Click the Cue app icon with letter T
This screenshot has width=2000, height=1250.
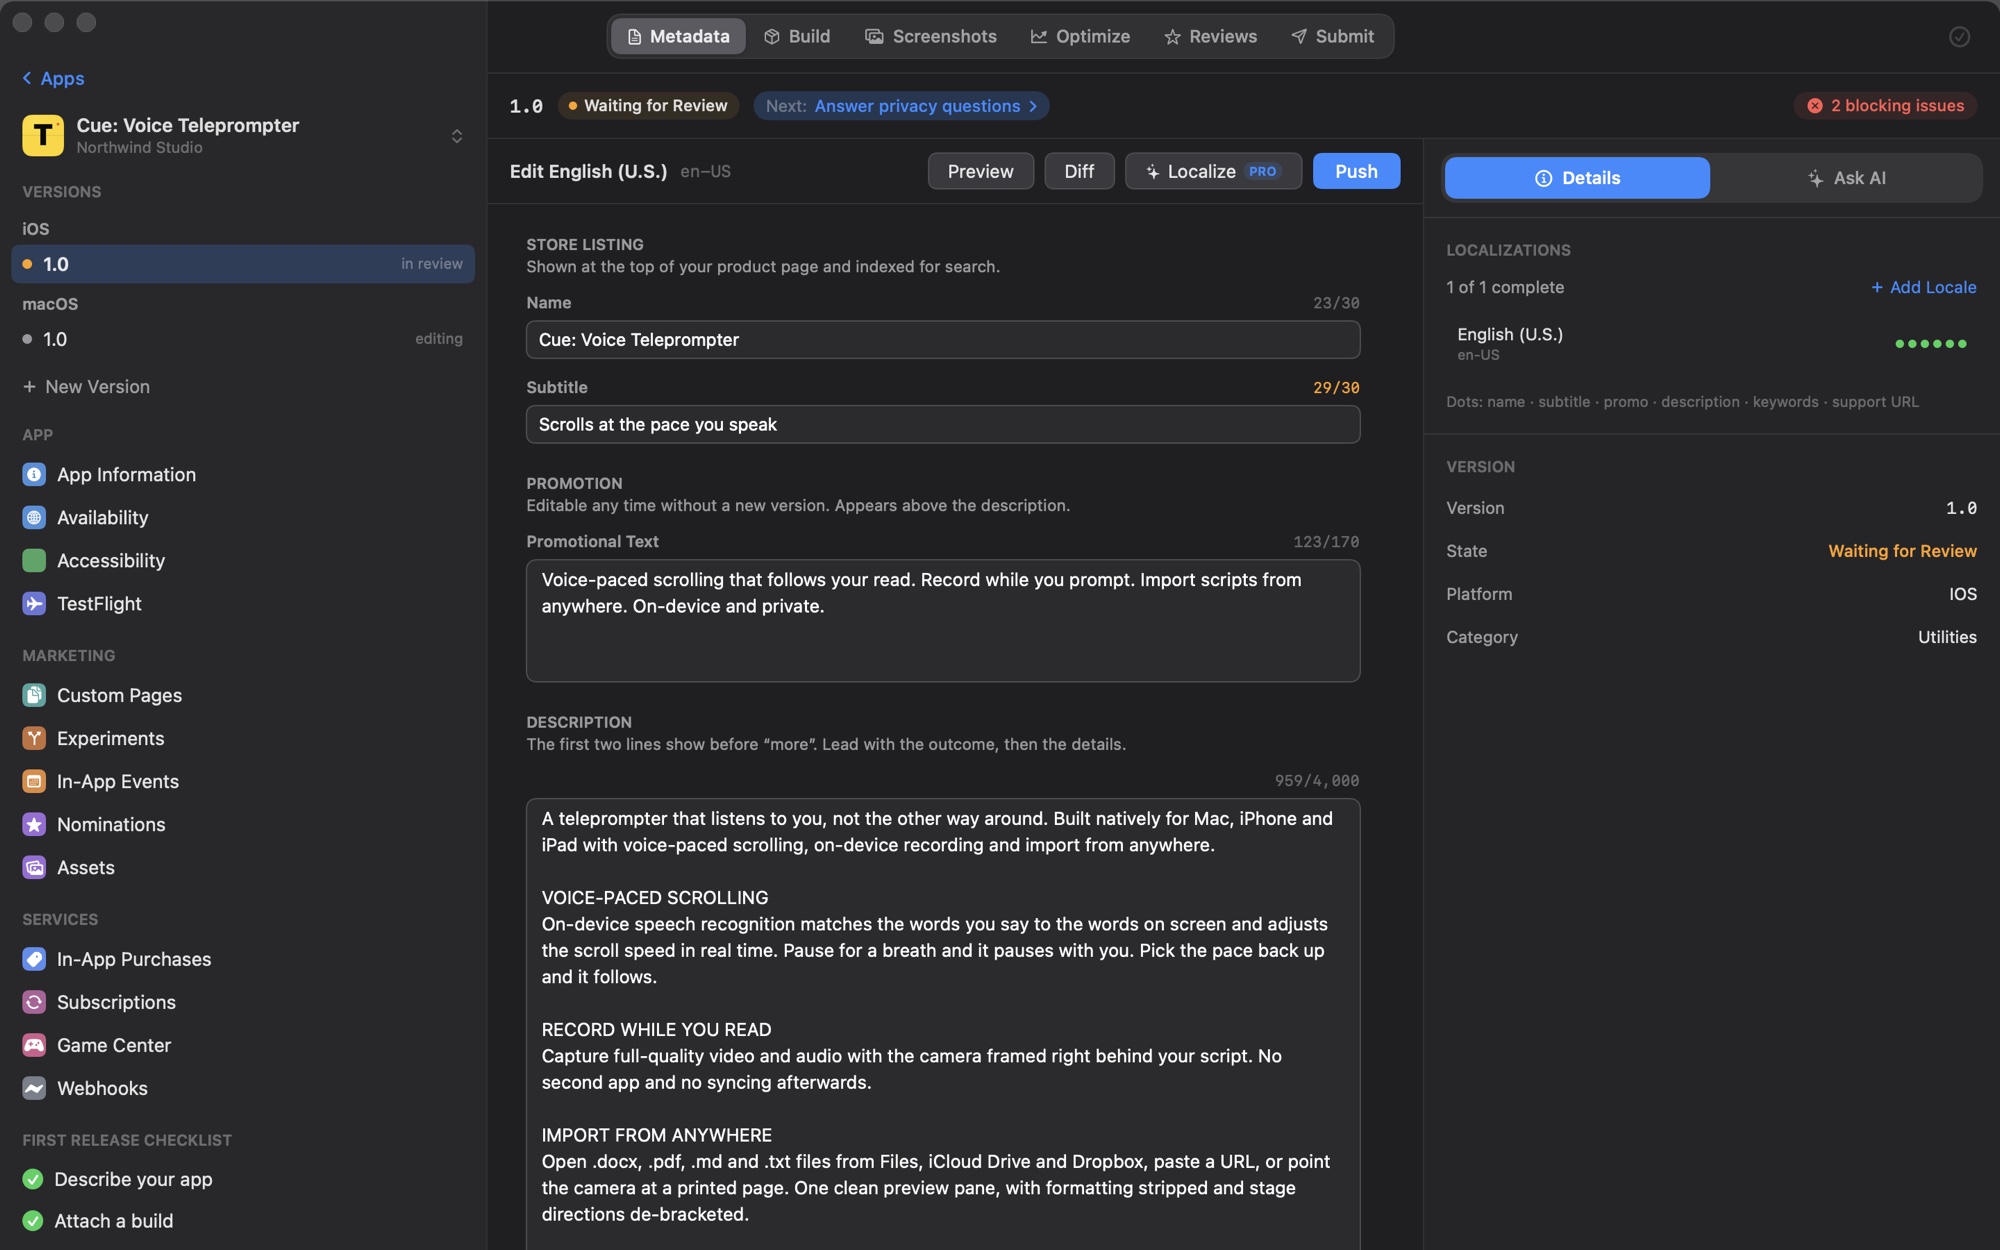click(x=43, y=135)
